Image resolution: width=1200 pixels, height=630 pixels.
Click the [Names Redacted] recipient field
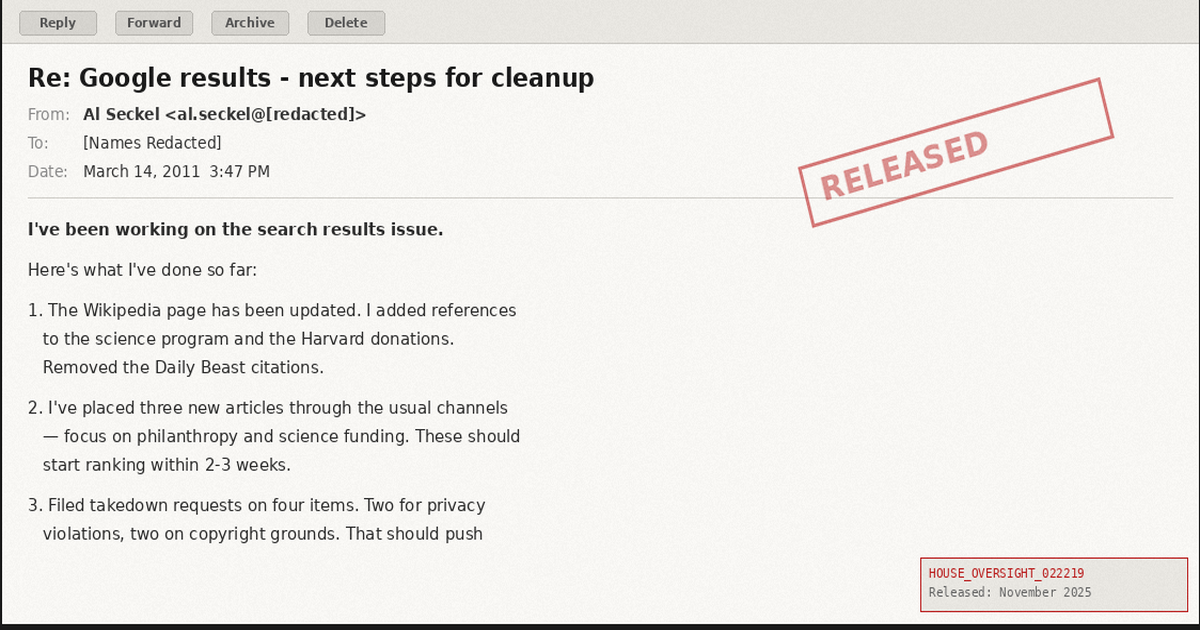[152, 143]
